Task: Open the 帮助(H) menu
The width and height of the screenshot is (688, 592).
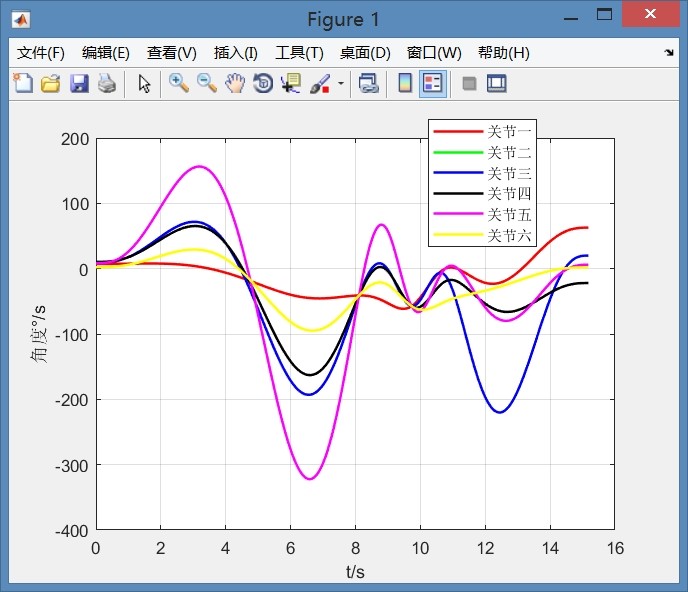Action: tap(504, 53)
